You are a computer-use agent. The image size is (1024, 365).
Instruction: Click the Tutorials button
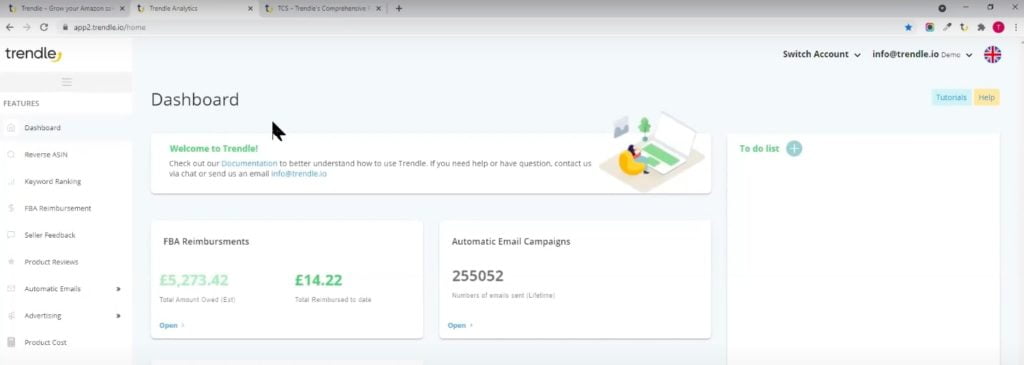[951, 98]
